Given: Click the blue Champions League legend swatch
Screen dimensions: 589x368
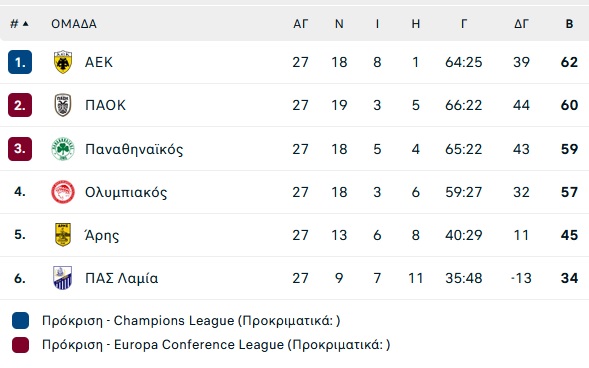Looking at the screenshot, I should (20, 321).
